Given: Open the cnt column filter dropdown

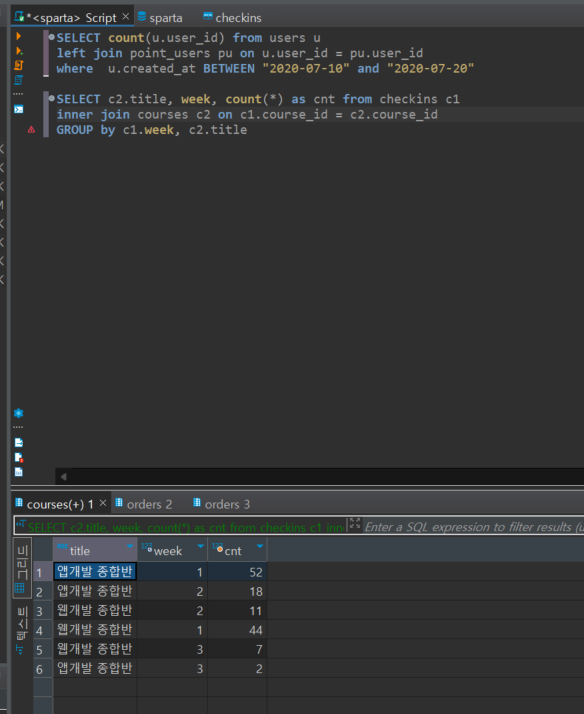Looking at the screenshot, I should coord(260,546).
